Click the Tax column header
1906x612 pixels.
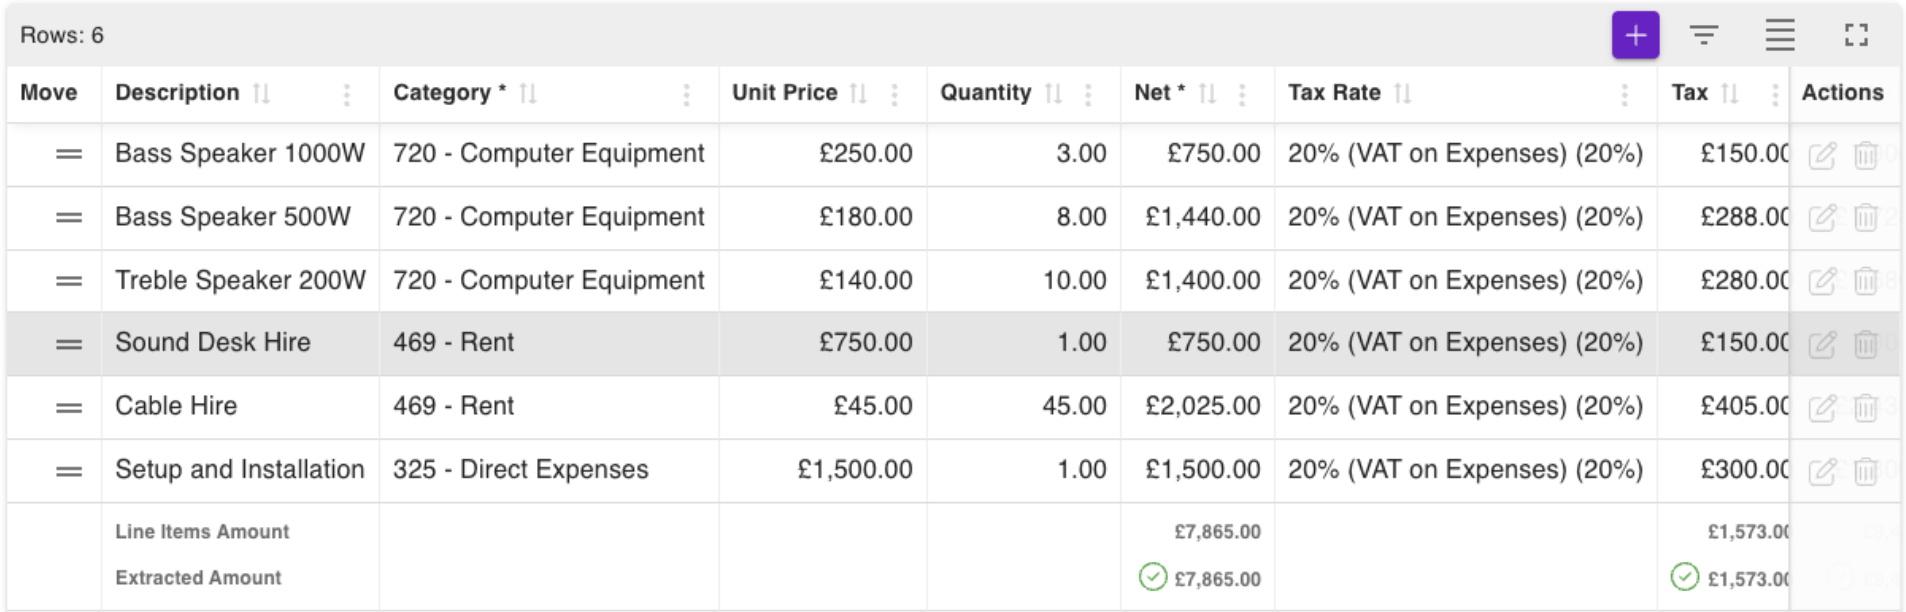coord(1689,93)
